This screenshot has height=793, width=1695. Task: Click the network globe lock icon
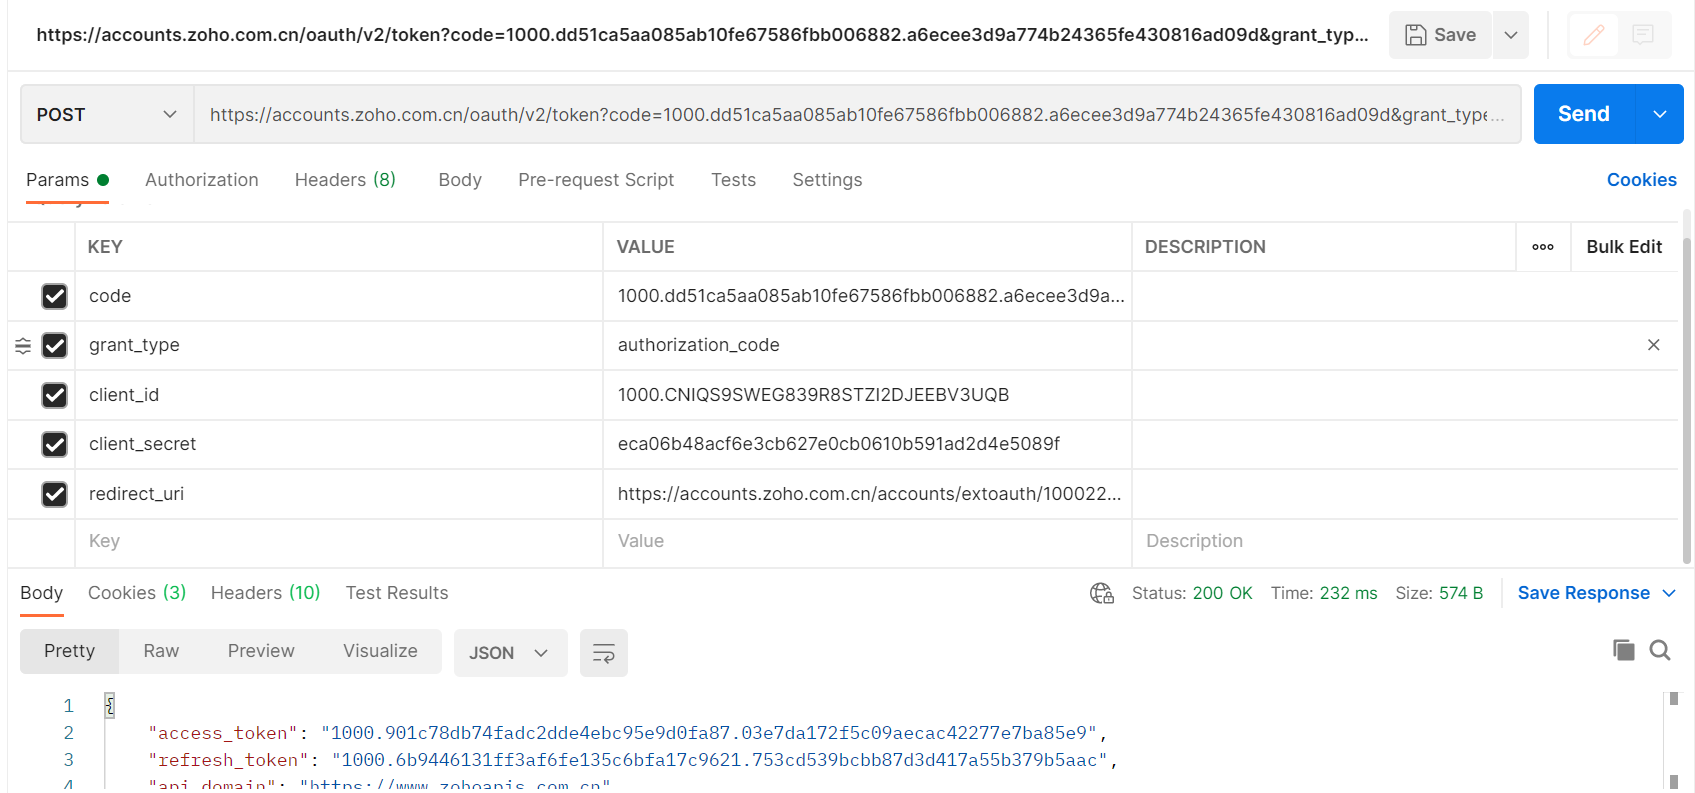click(x=1102, y=593)
